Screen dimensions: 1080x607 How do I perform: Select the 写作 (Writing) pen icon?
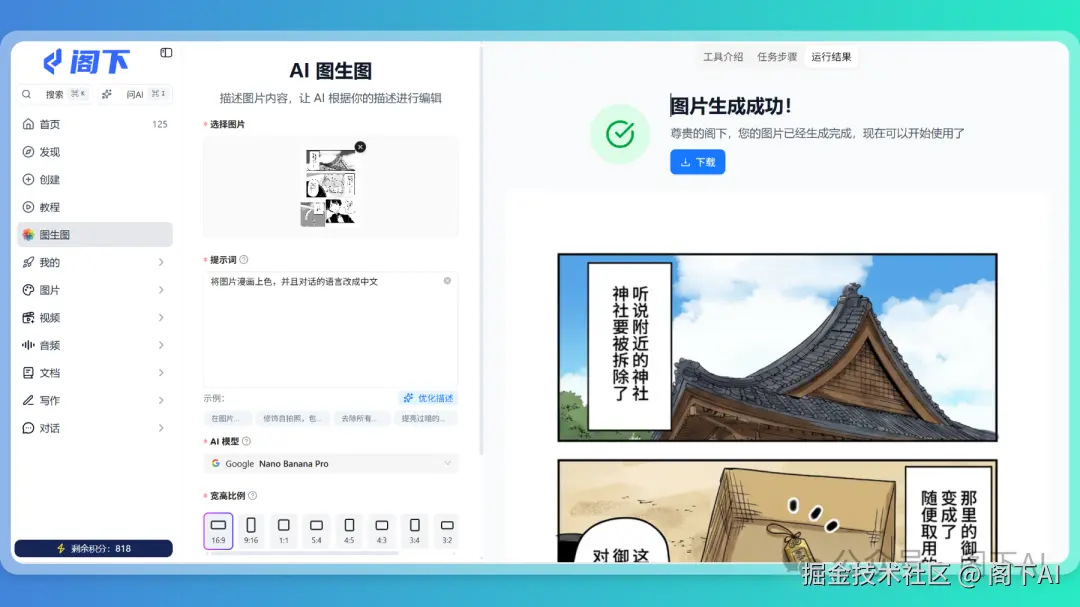click(26, 399)
